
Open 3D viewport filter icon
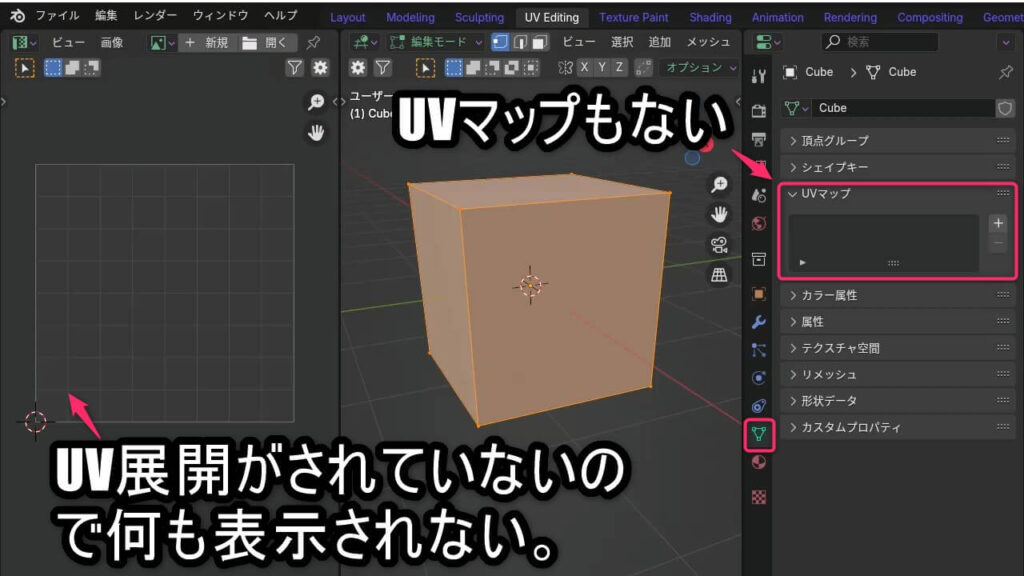383,68
